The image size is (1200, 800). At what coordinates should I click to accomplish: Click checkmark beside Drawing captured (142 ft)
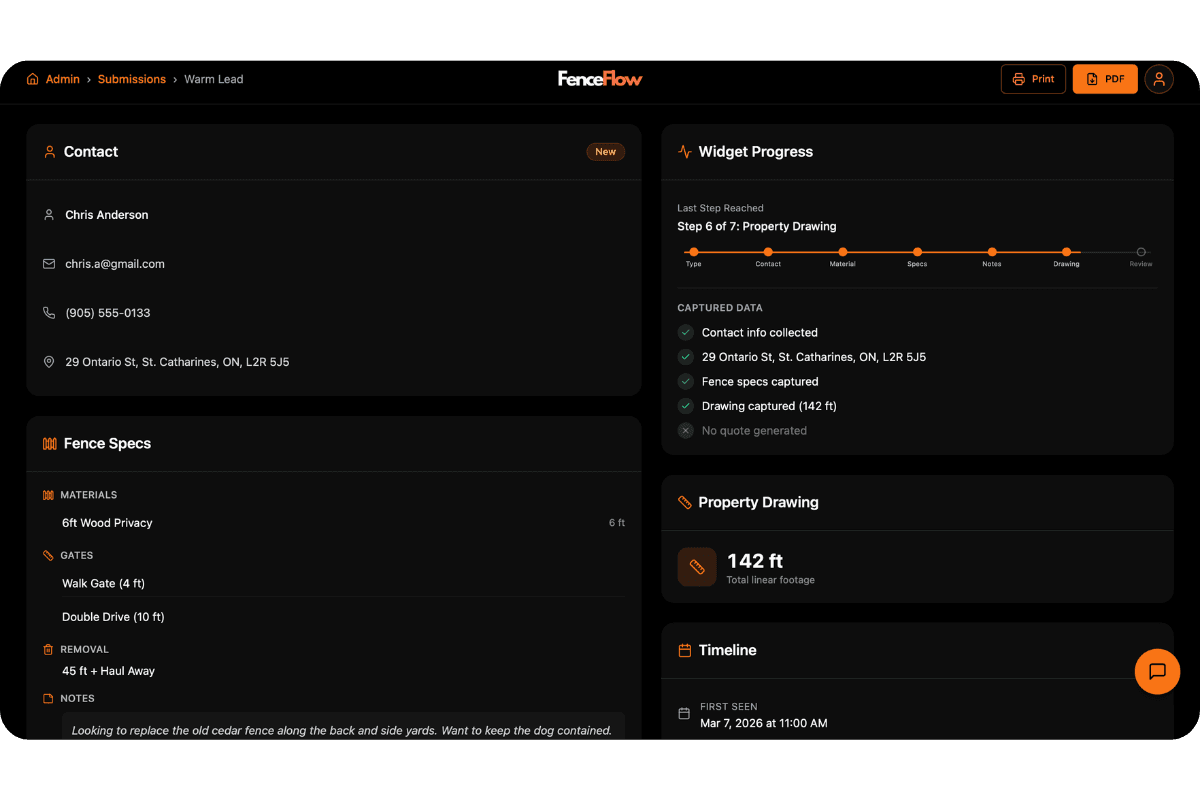(686, 406)
